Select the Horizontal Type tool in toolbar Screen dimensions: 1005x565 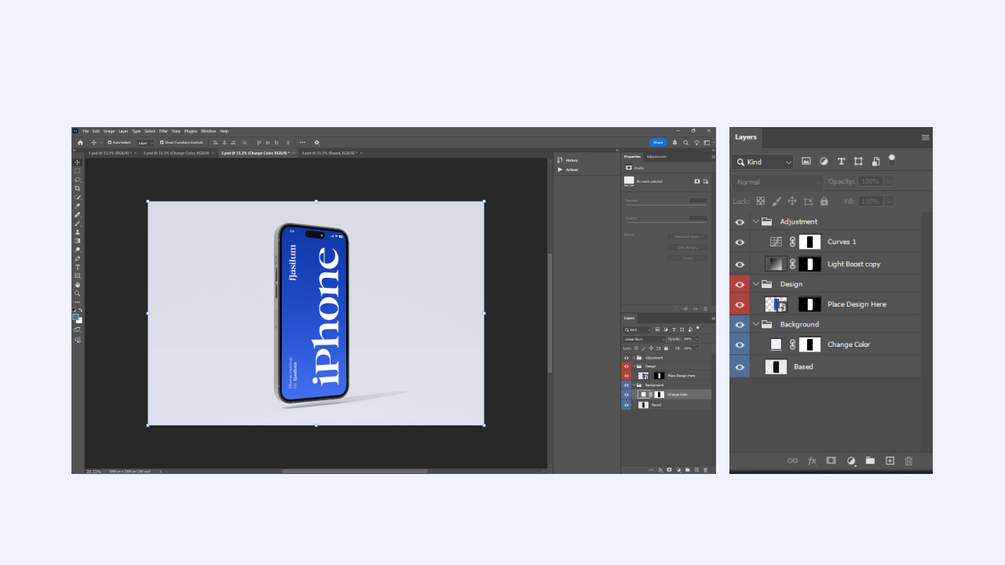click(x=78, y=267)
